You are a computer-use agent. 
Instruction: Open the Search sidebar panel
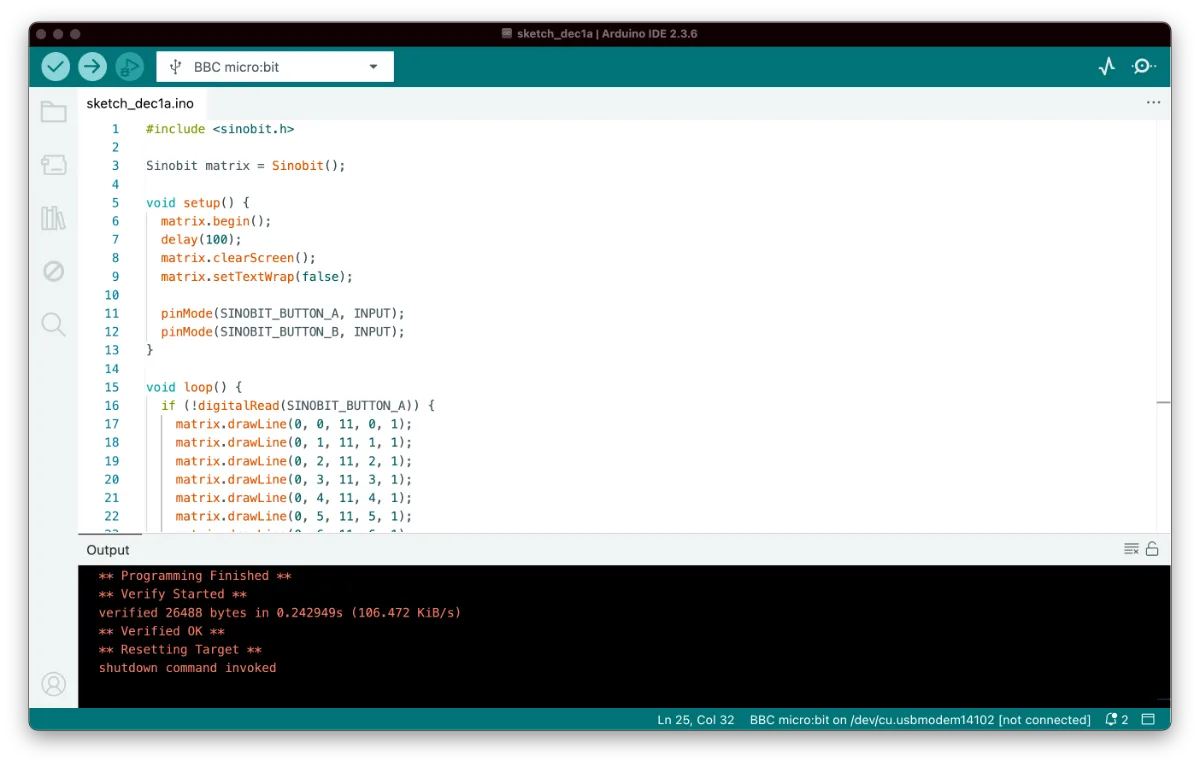pyautogui.click(x=54, y=324)
